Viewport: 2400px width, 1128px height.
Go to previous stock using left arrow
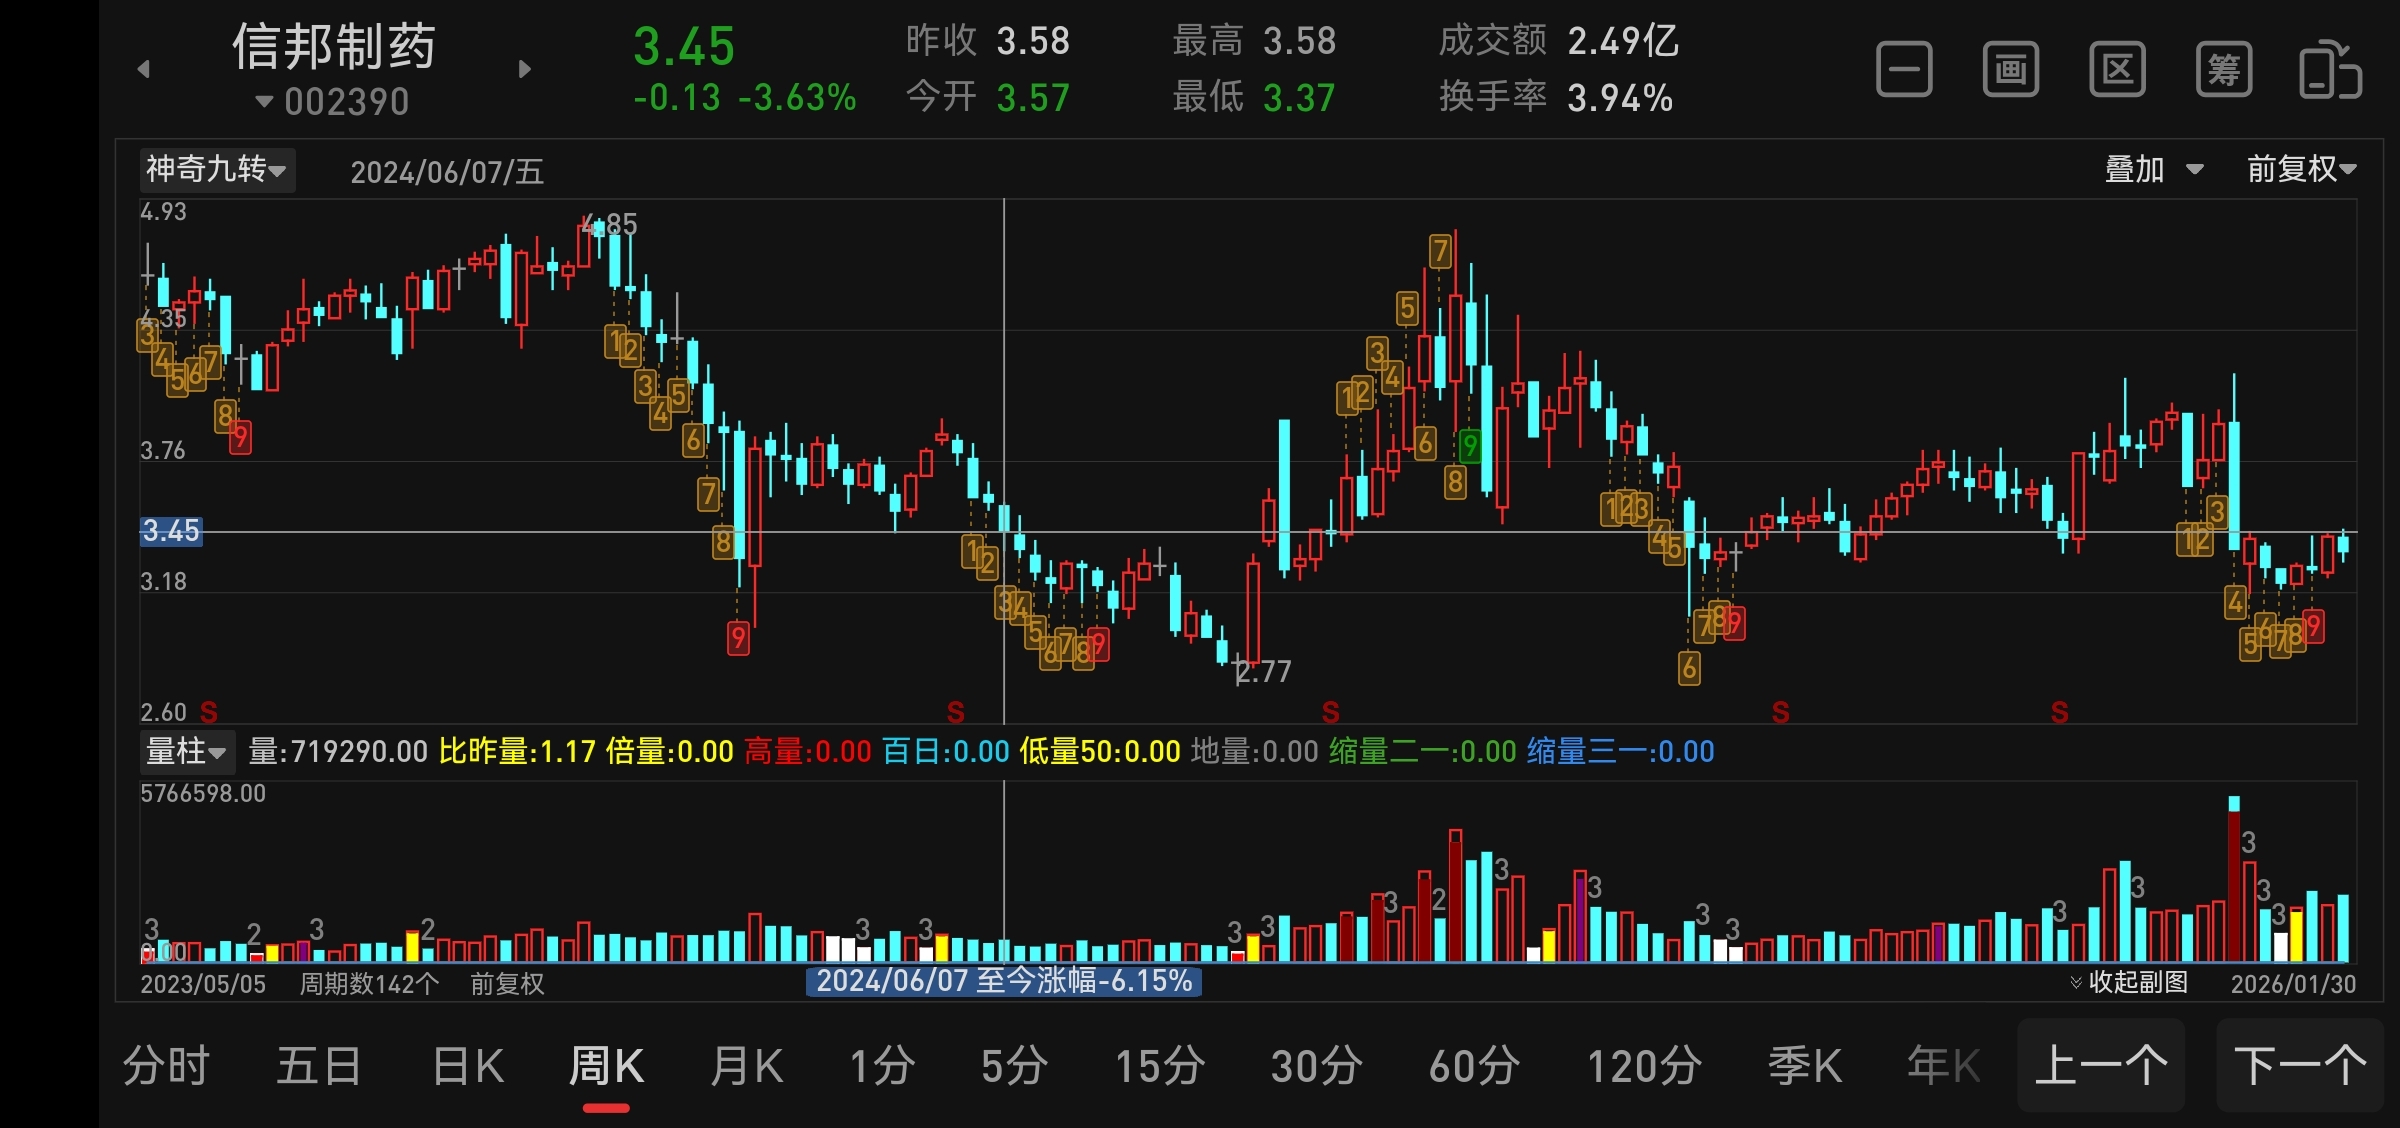144,69
